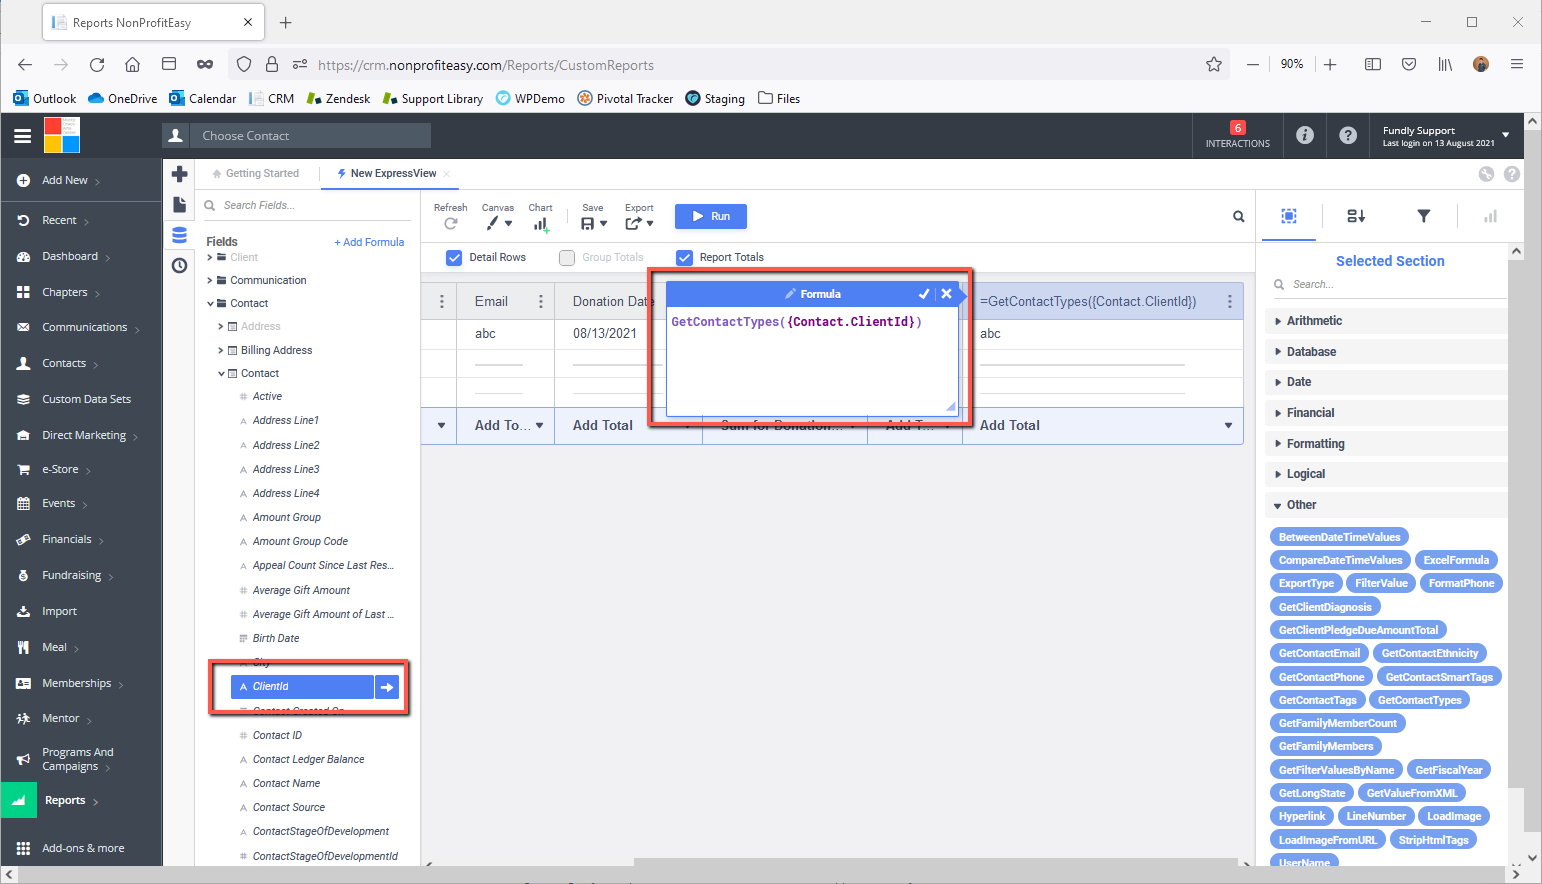
Task: Cancel the Formula editor with X
Action: click(946, 294)
